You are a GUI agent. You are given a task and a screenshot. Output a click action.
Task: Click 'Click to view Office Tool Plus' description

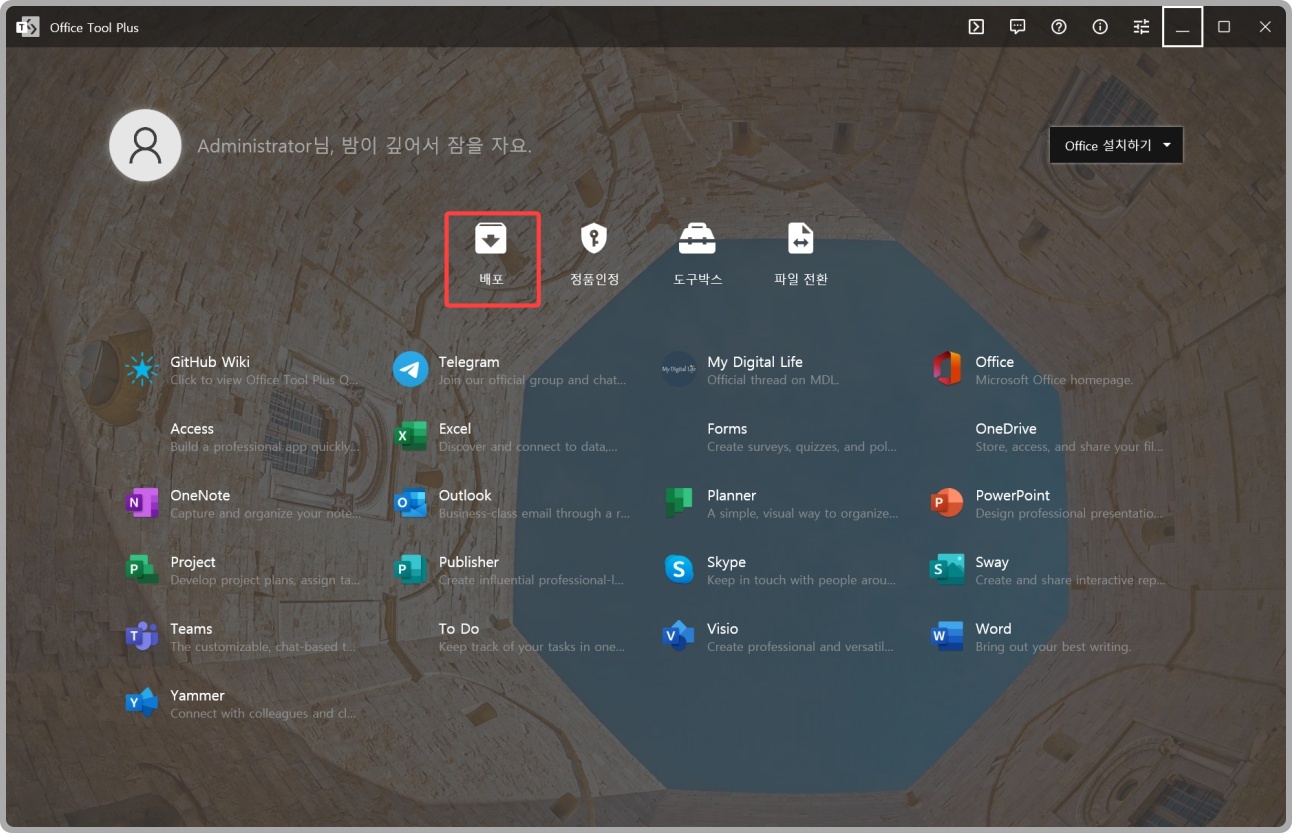pos(264,380)
